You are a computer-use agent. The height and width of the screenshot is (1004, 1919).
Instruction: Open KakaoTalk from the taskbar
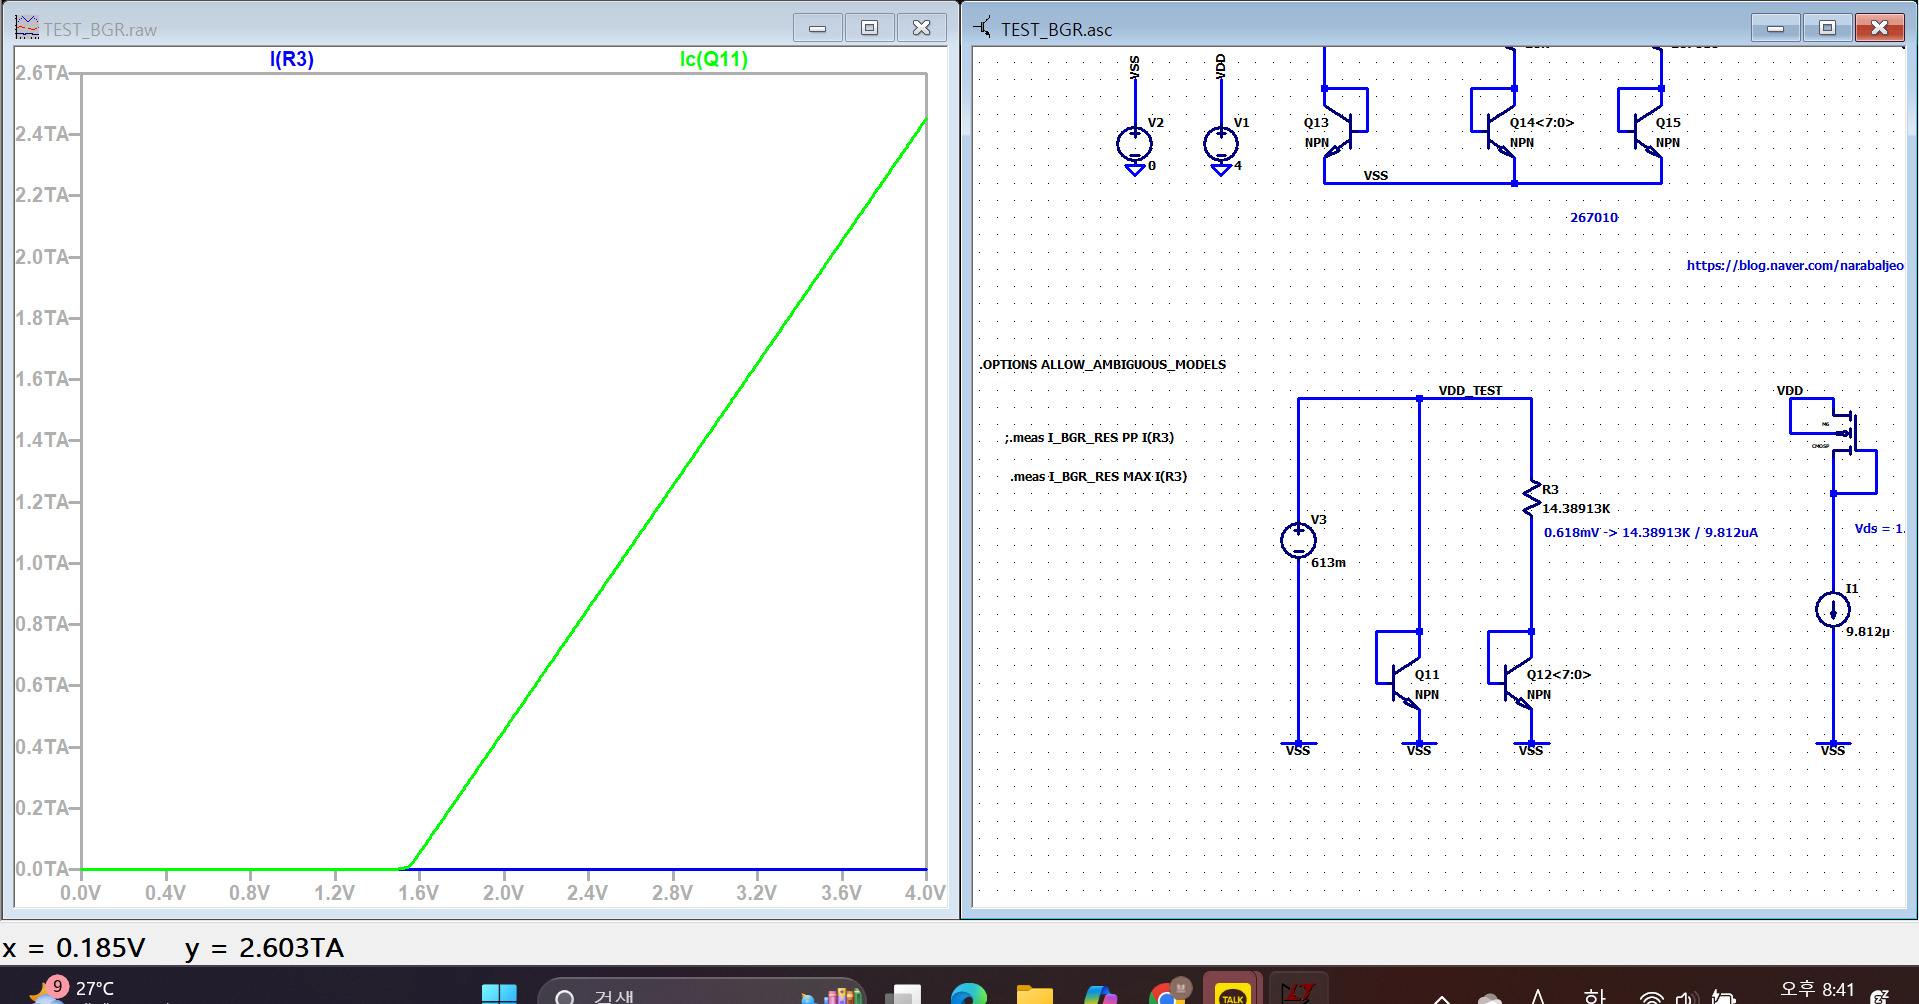(1232, 993)
